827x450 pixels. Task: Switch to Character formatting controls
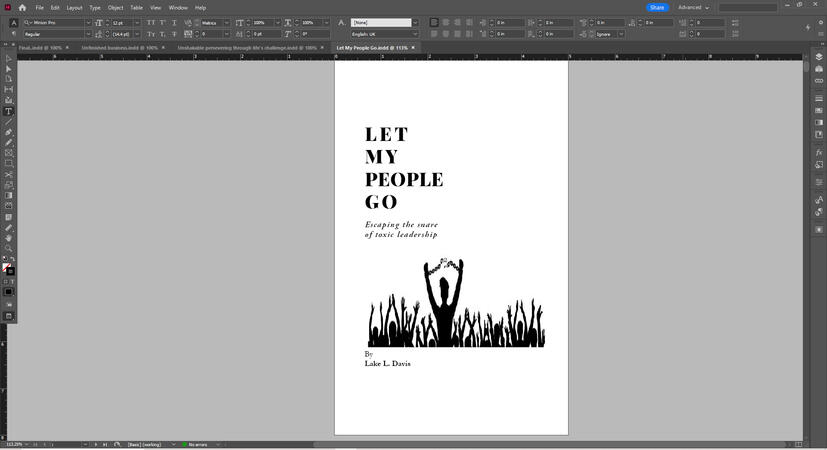tap(13, 22)
